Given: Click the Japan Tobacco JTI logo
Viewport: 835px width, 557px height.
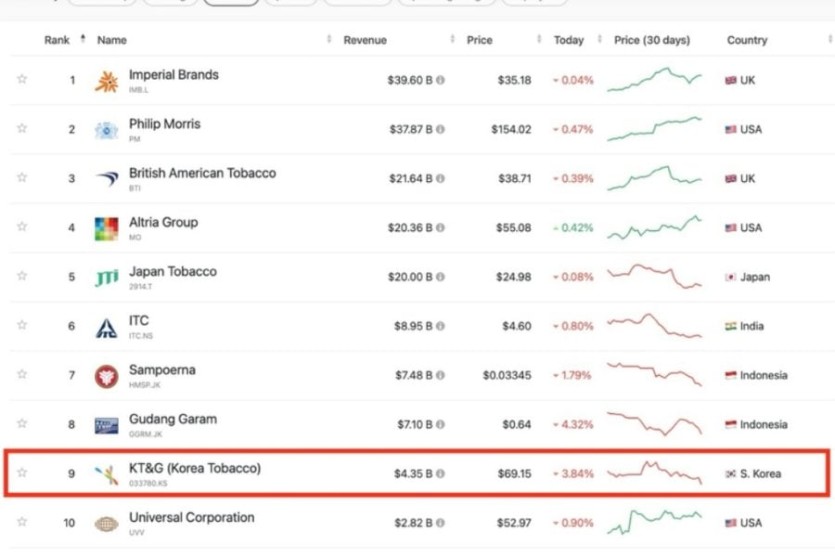Looking at the screenshot, I should tap(106, 277).
